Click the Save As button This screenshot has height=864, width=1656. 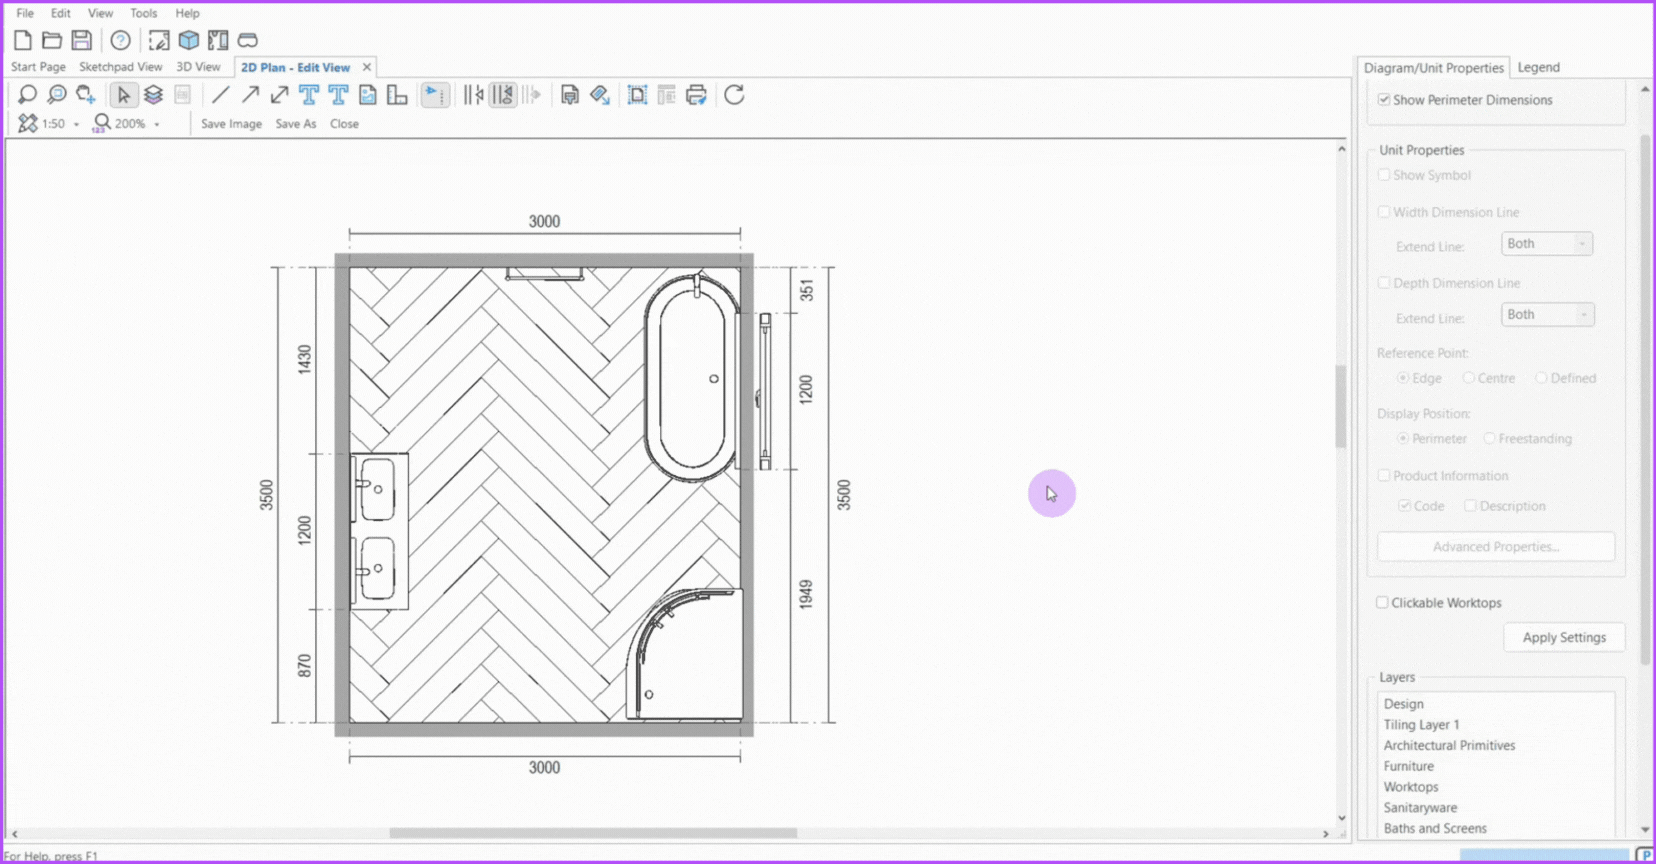point(296,124)
